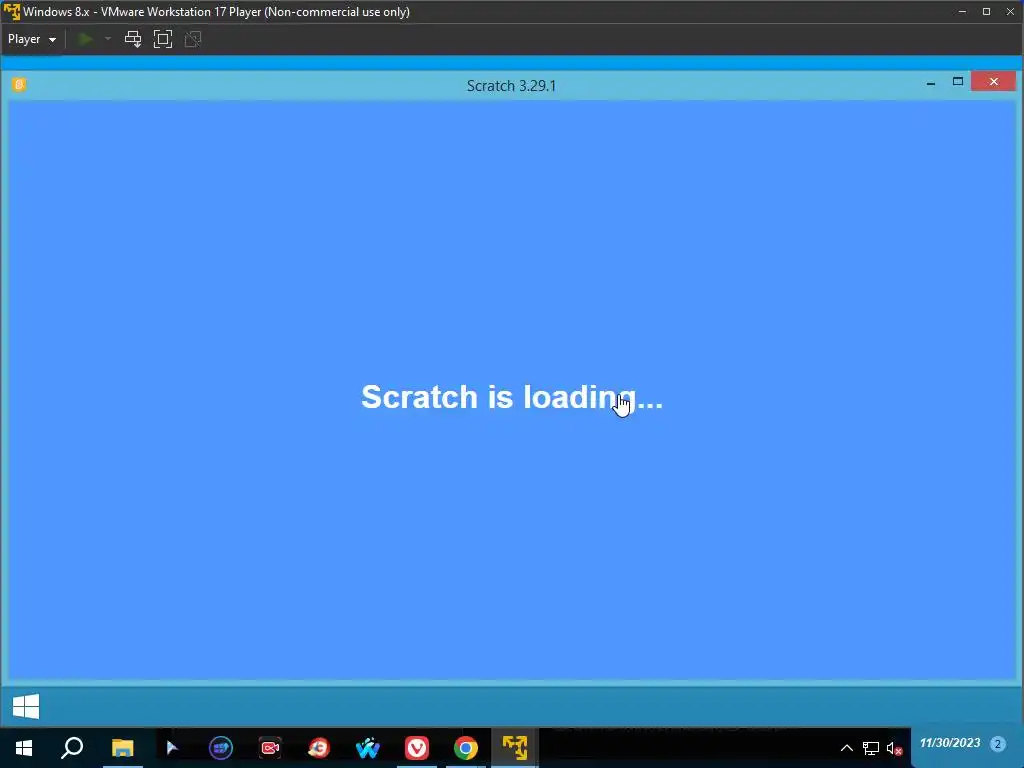Click the guest Windows 8 Start button
The image size is (1024, 768).
(26, 706)
